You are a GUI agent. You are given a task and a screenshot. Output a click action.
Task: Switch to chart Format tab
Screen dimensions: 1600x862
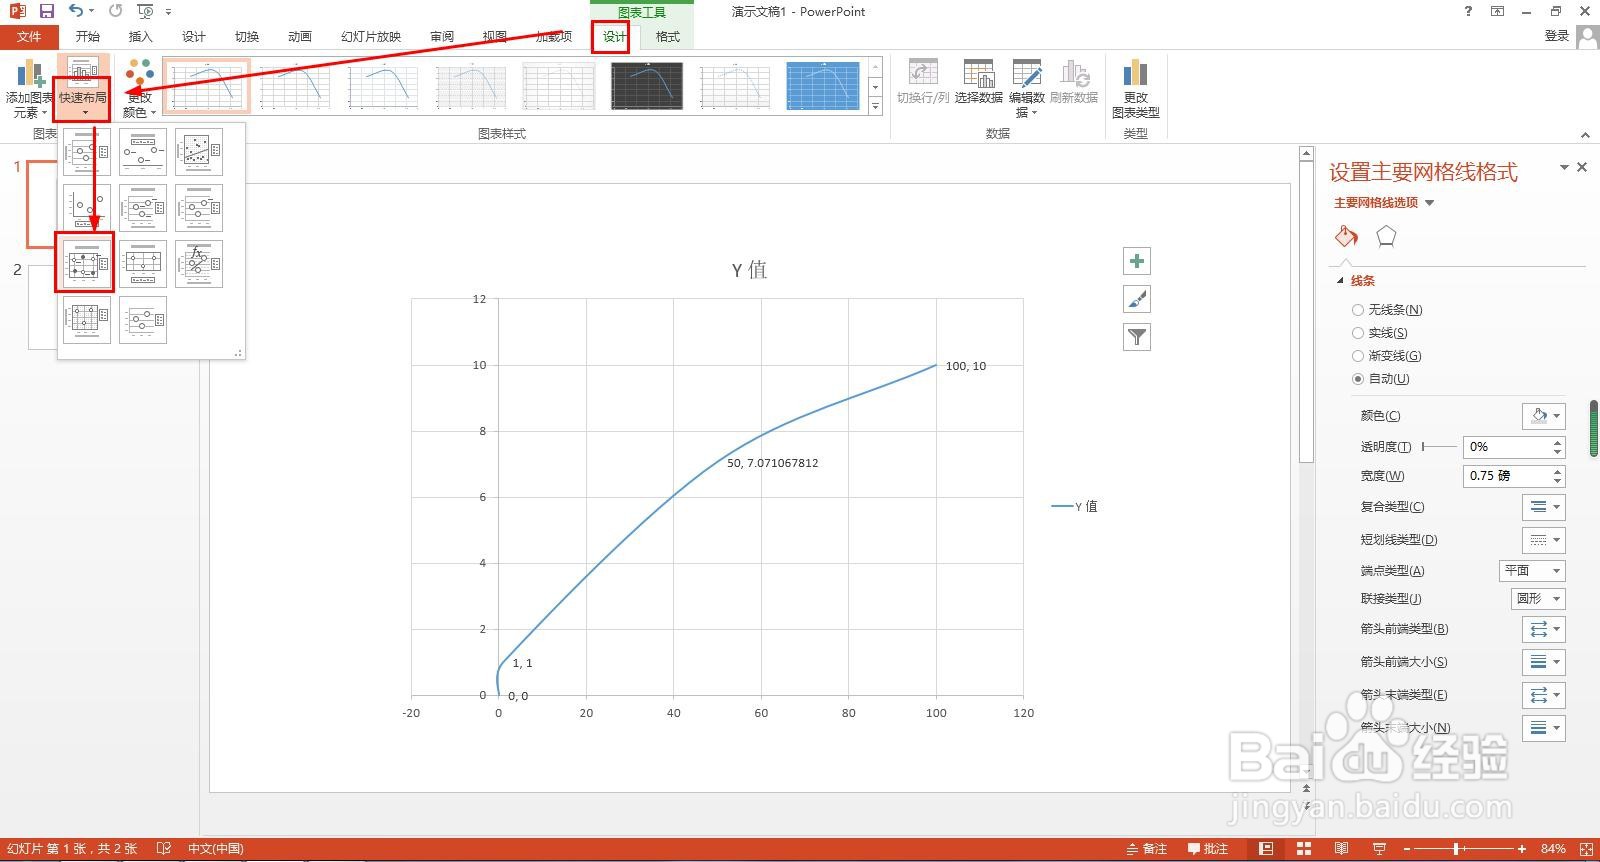[x=667, y=37]
